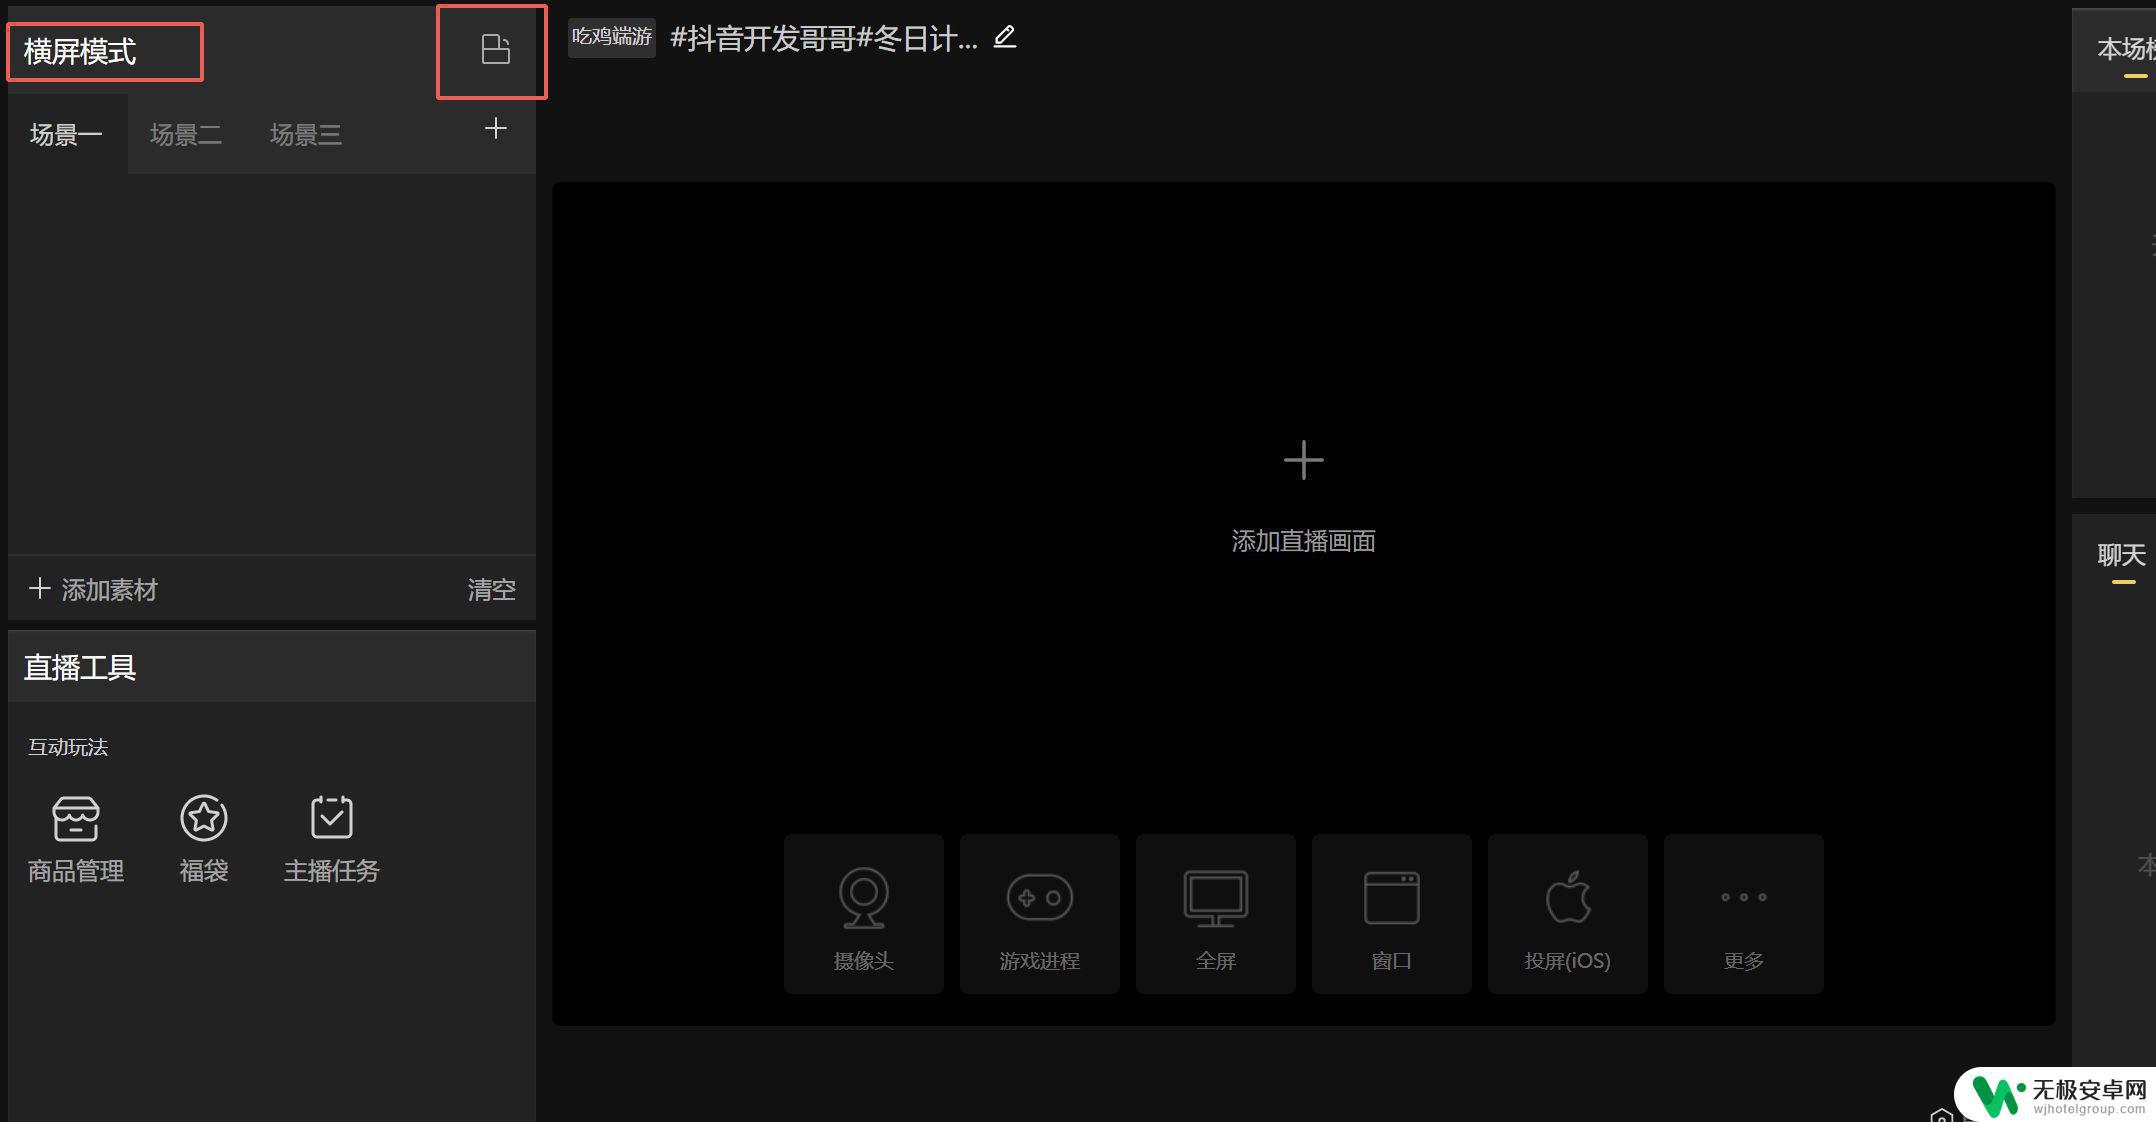The height and width of the screenshot is (1122, 2156).
Task: Switch to the 场景三 tab
Action: (x=306, y=134)
